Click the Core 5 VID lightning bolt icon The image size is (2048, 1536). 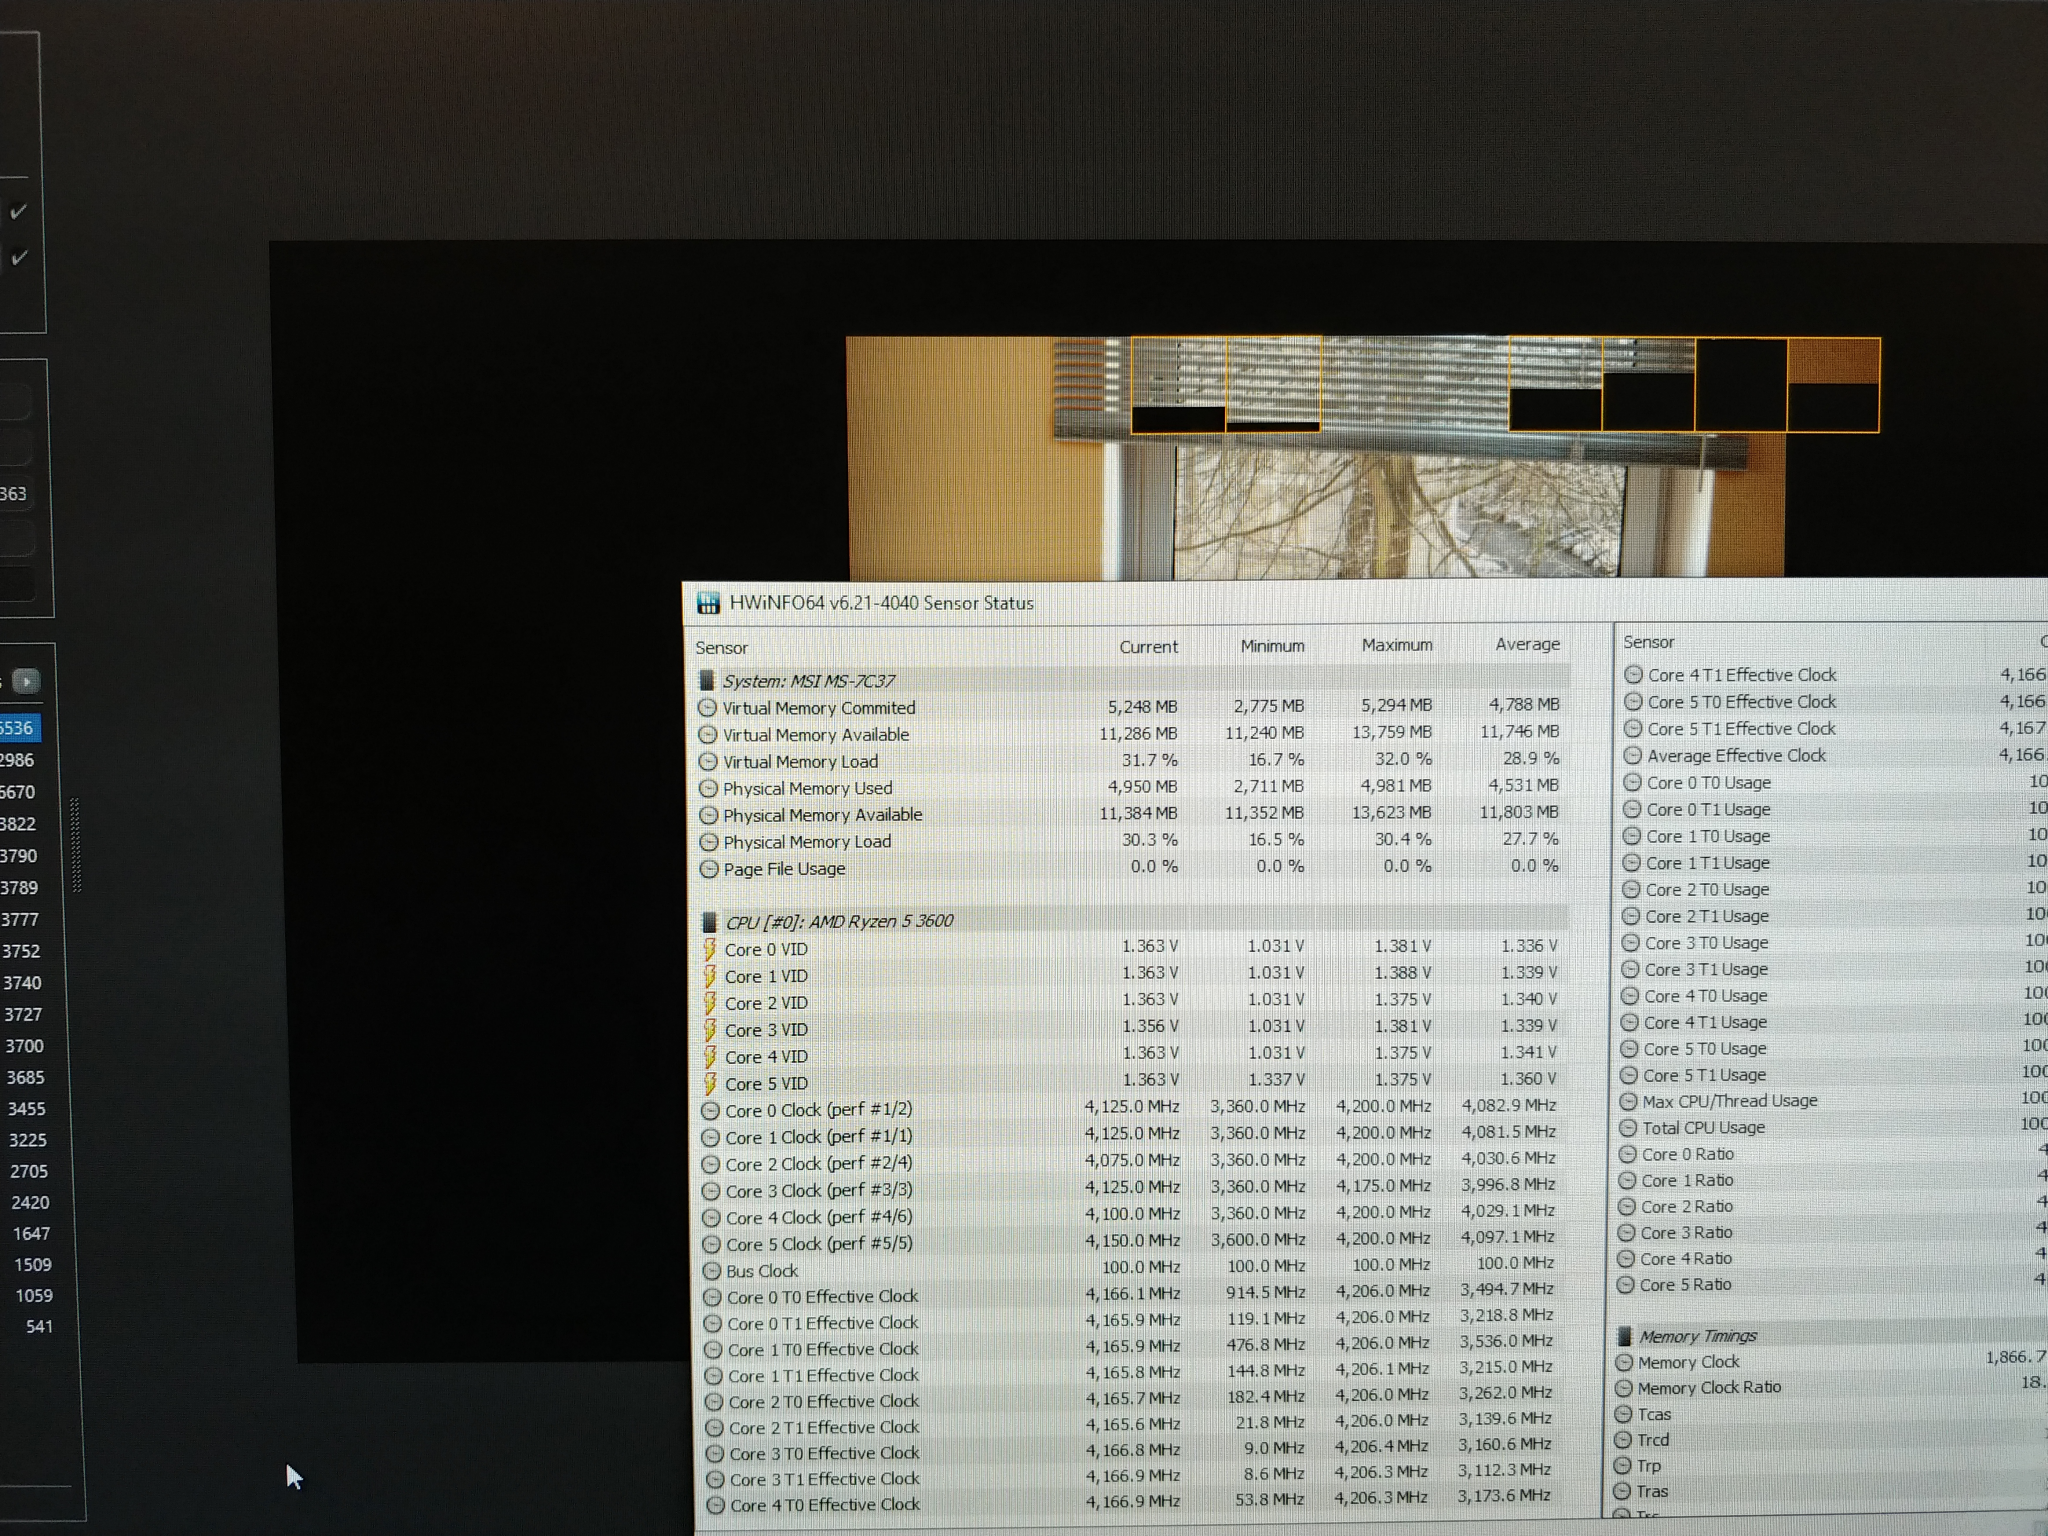(710, 1083)
